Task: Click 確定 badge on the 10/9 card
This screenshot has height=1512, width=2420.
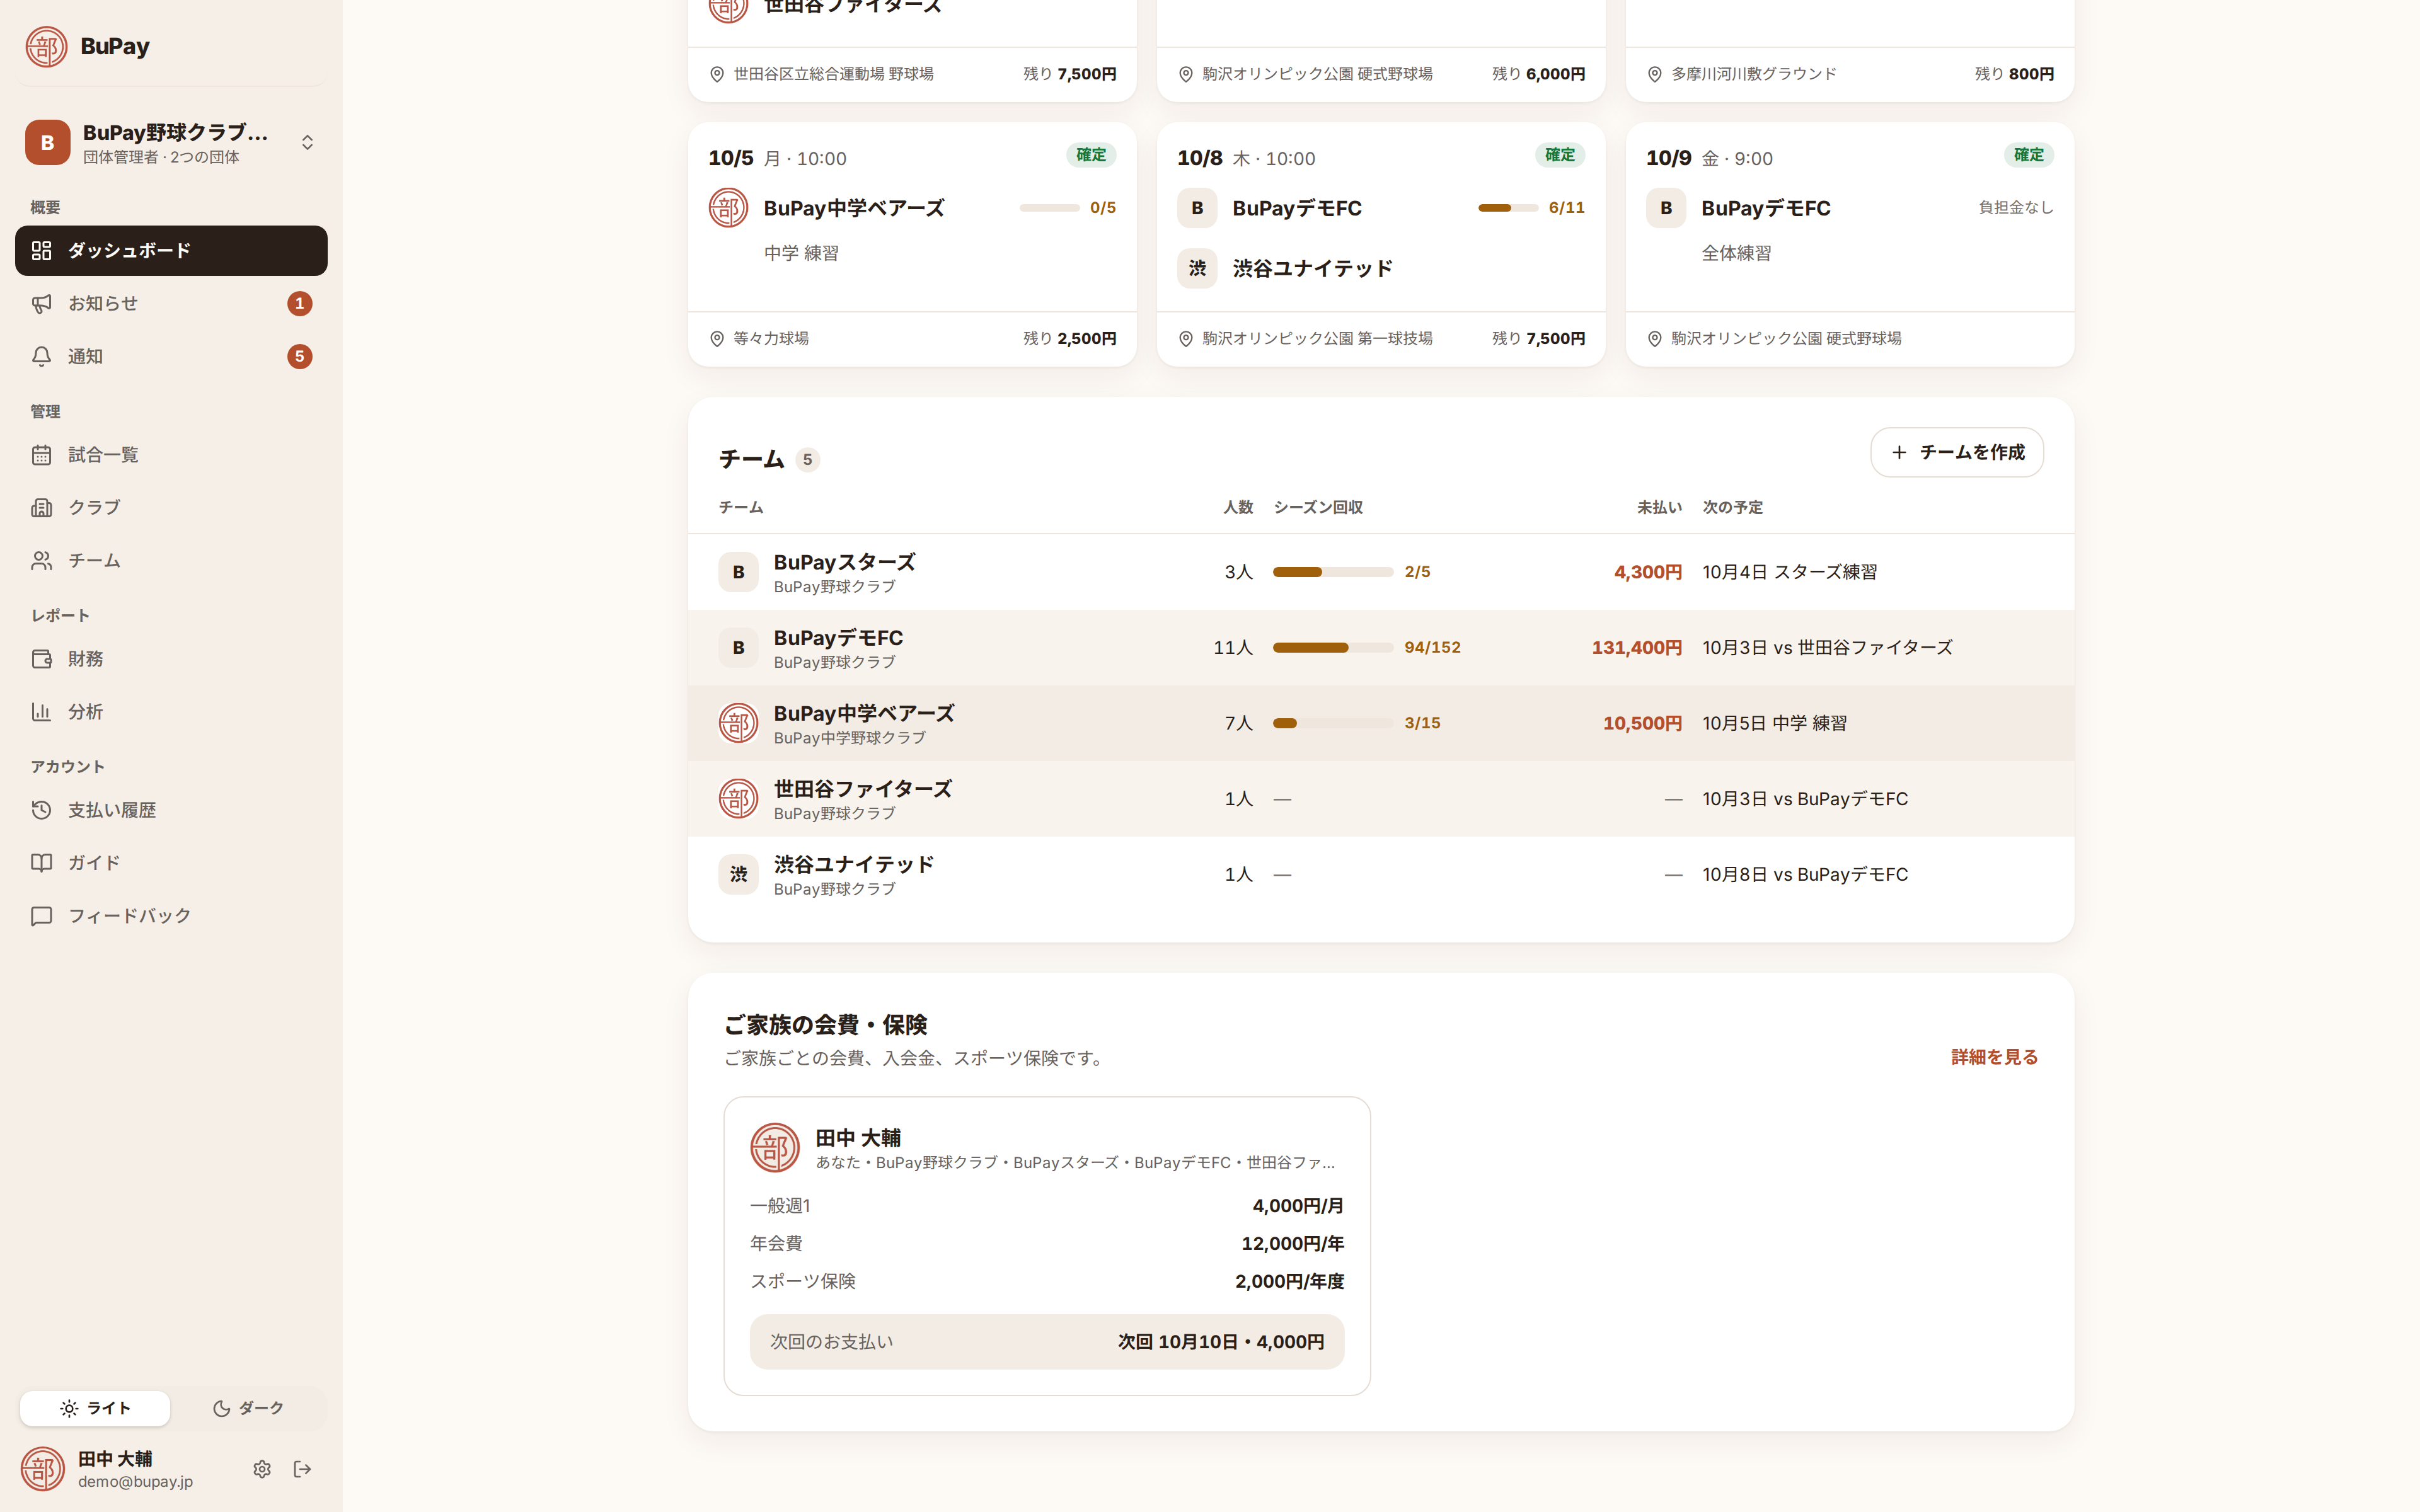Action: pyautogui.click(x=2028, y=155)
